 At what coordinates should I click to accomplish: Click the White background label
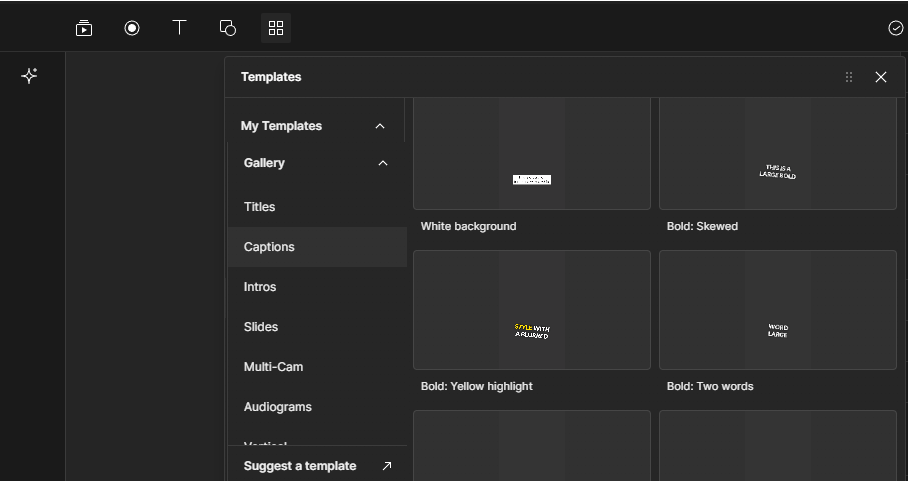tap(468, 226)
